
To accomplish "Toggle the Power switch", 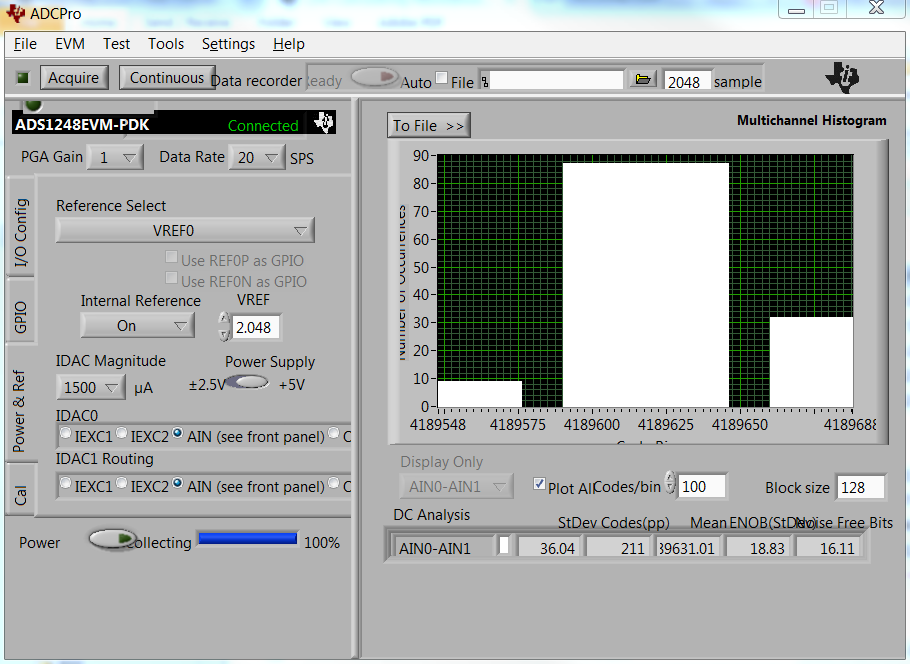I will pos(111,539).
